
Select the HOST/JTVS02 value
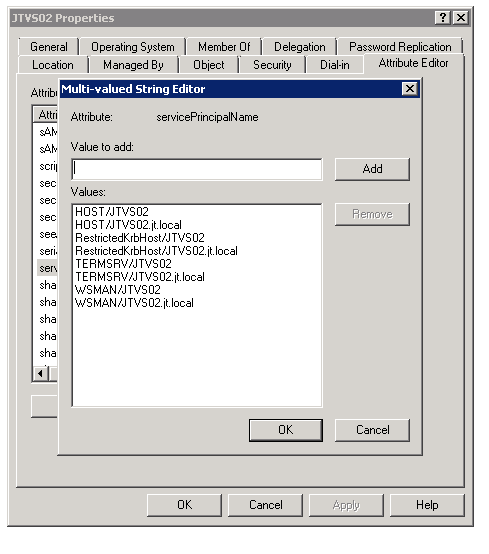point(112,212)
